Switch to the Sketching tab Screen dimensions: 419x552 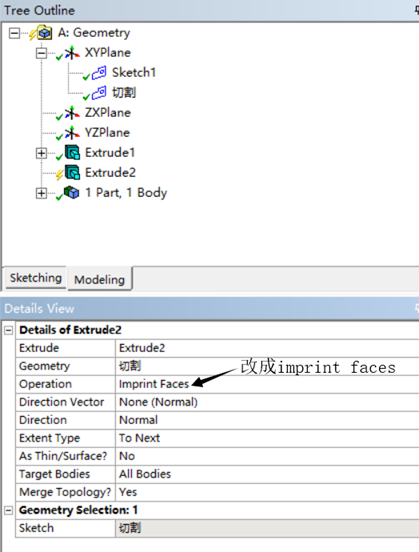pos(36,278)
